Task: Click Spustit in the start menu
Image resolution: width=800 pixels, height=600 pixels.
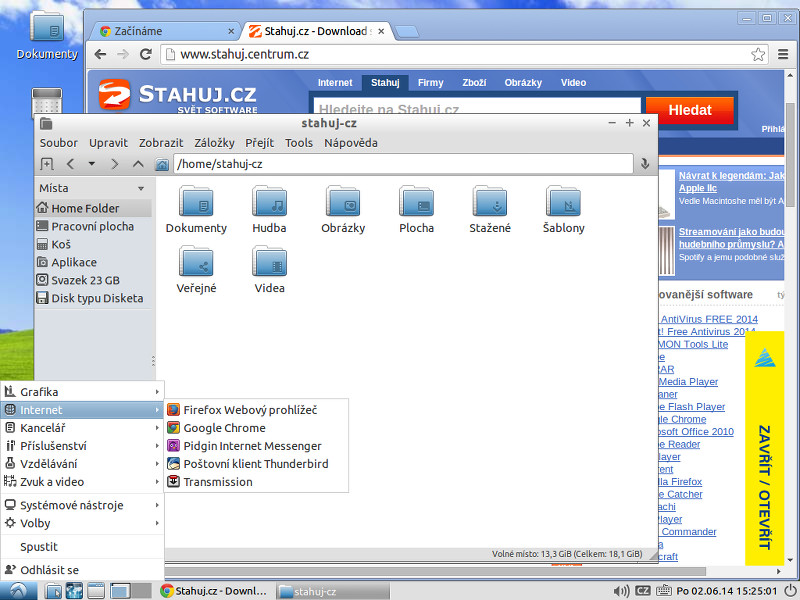Action: pos(82,546)
